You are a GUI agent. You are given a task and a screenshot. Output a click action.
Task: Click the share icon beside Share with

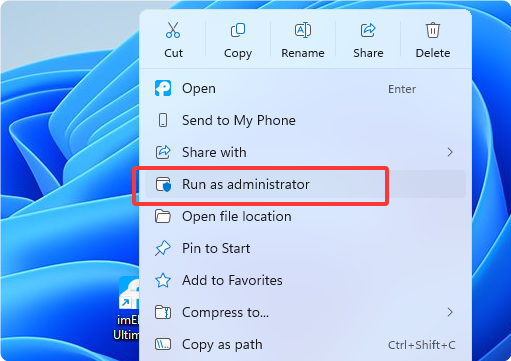pyautogui.click(x=163, y=152)
